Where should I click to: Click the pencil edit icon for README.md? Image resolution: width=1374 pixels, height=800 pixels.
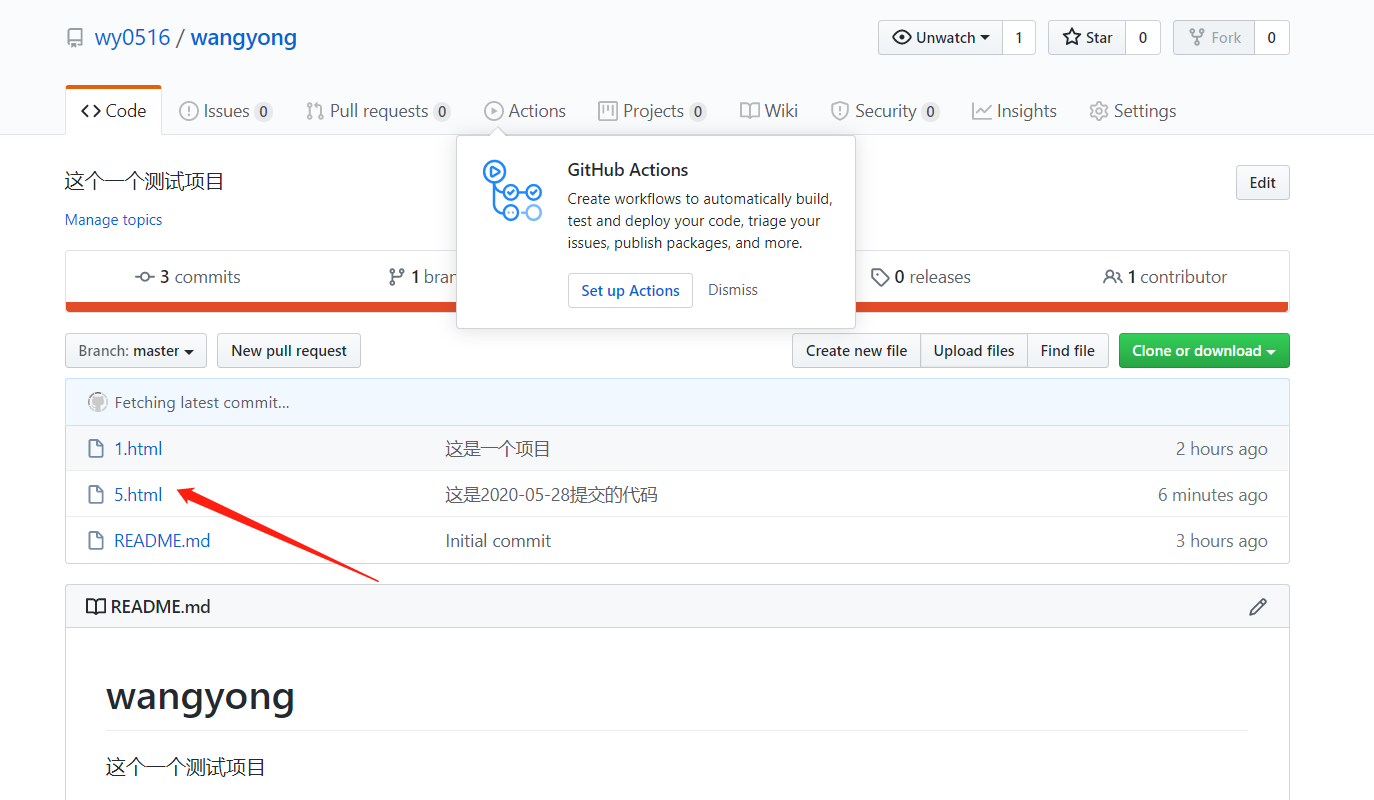tap(1258, 607)
